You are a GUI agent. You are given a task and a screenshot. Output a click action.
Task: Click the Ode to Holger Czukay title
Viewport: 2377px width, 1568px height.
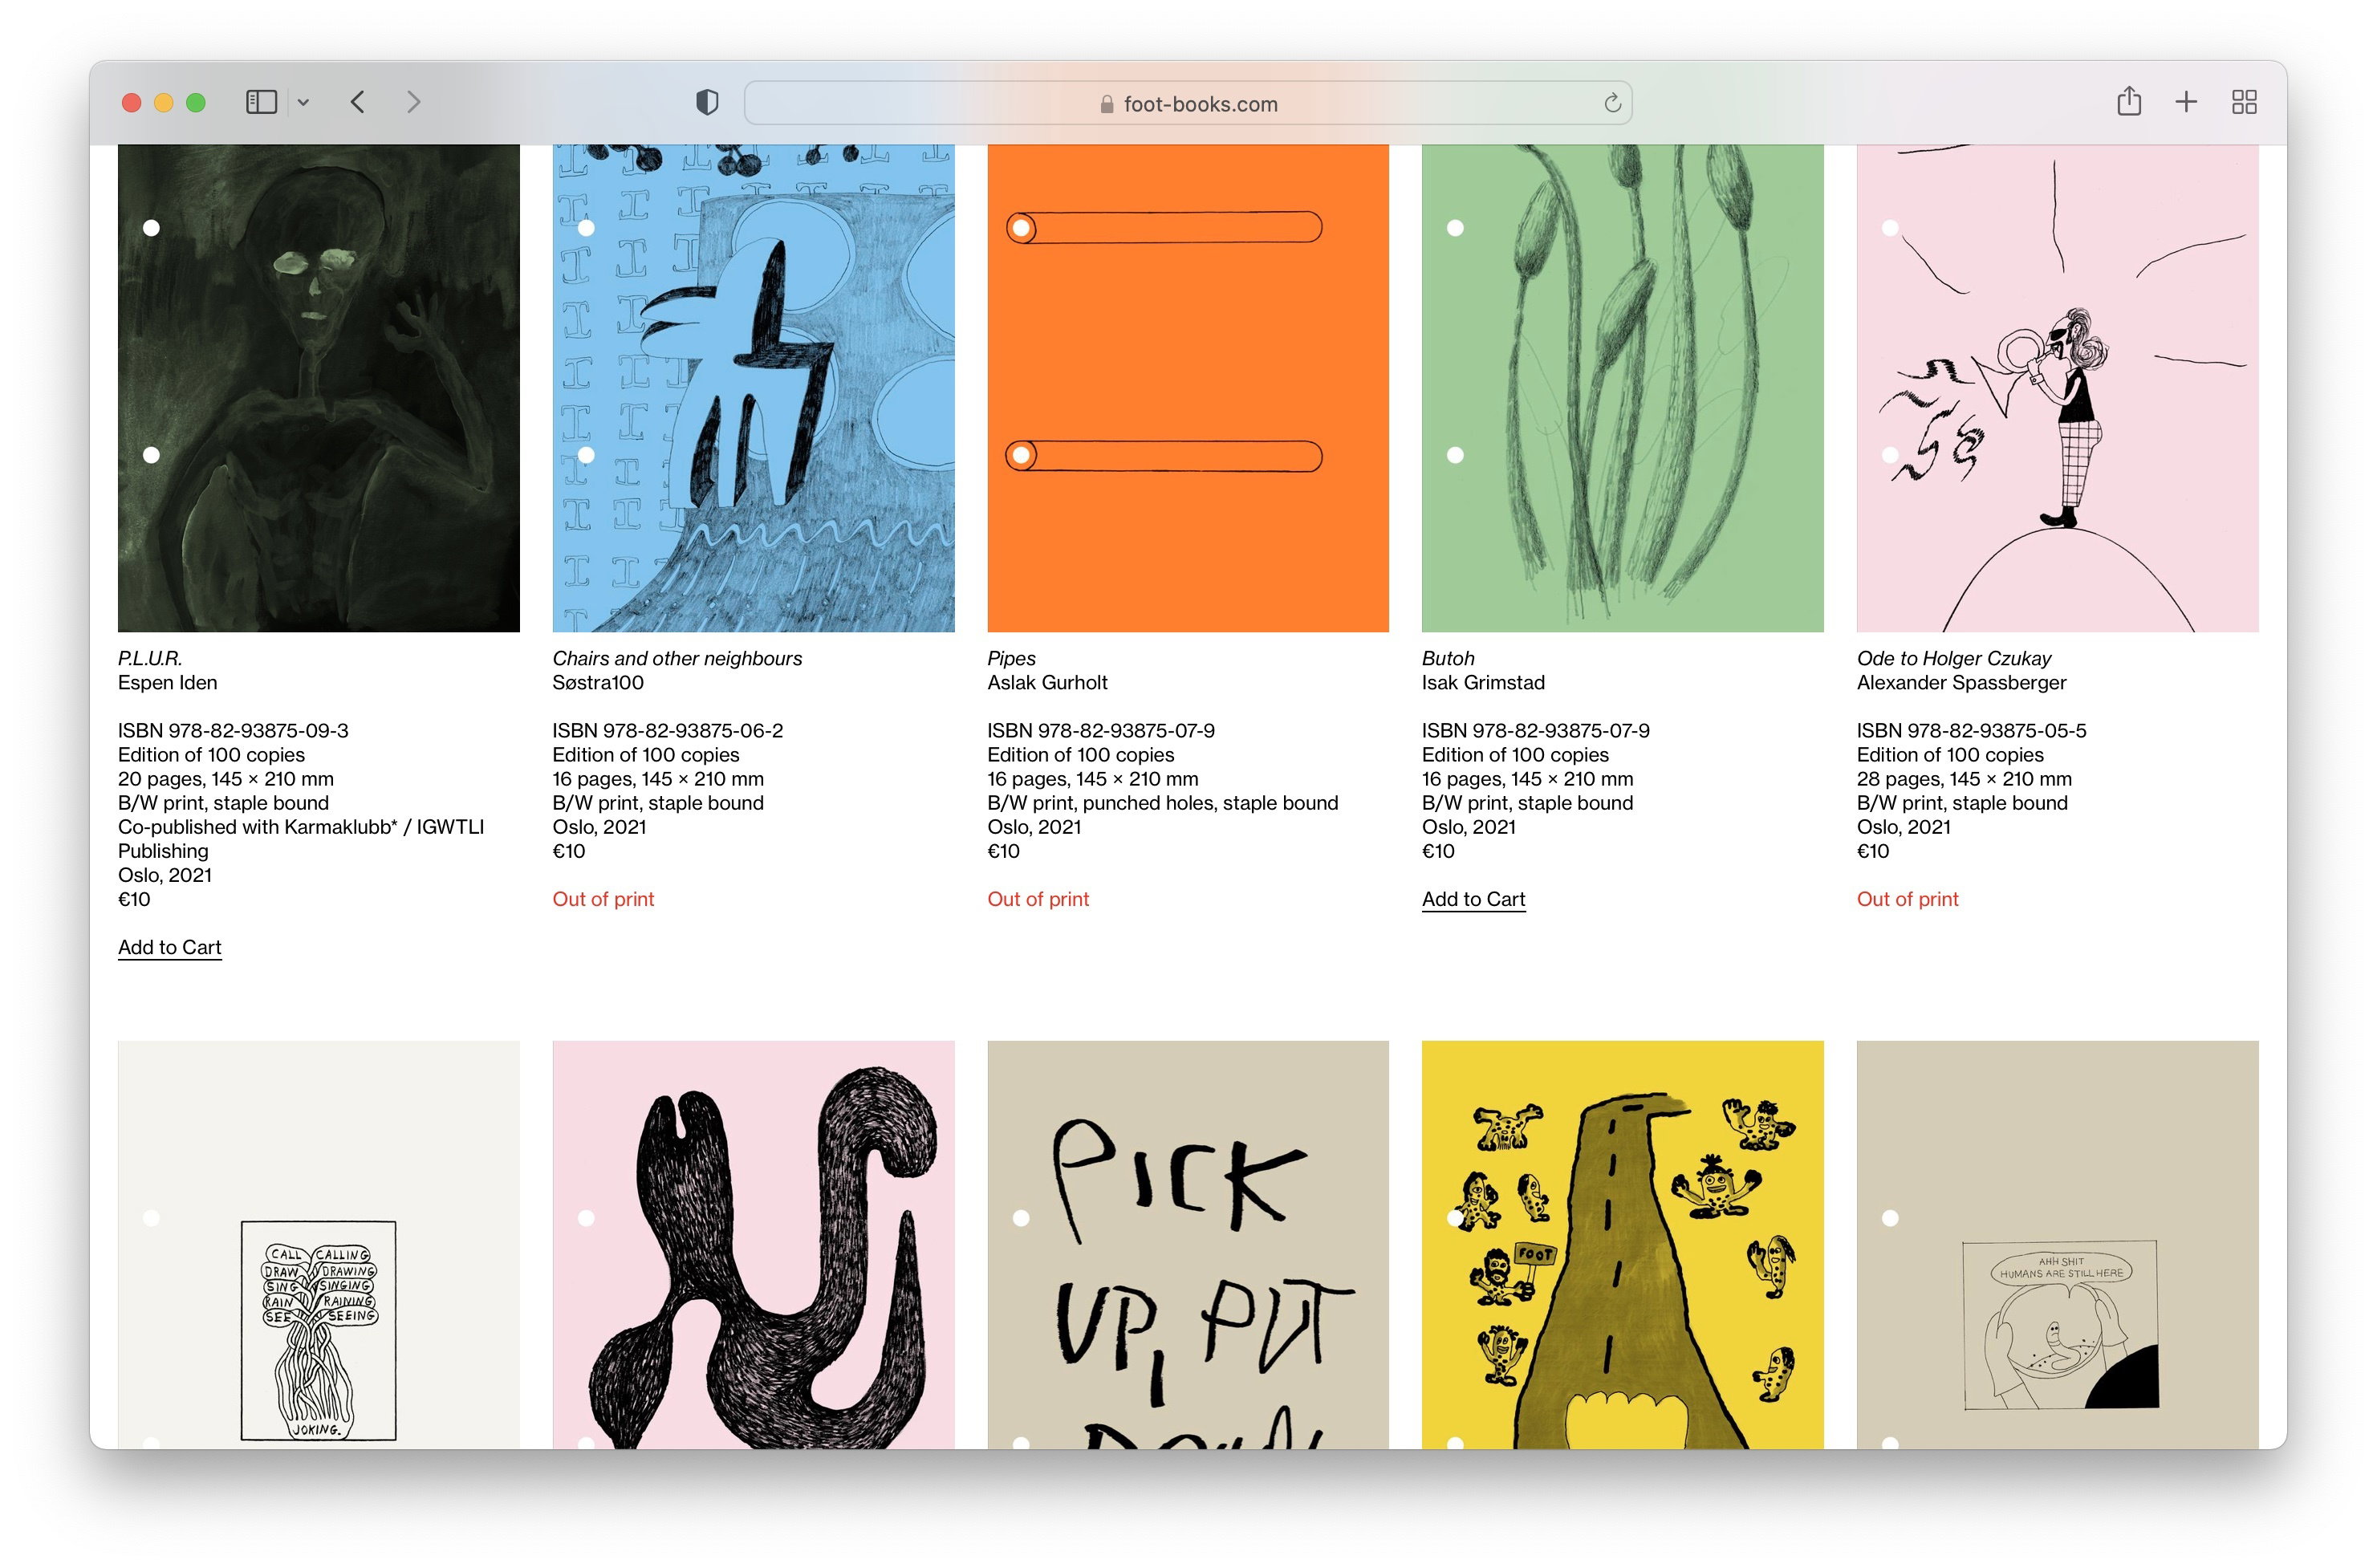click(1953, 658)
